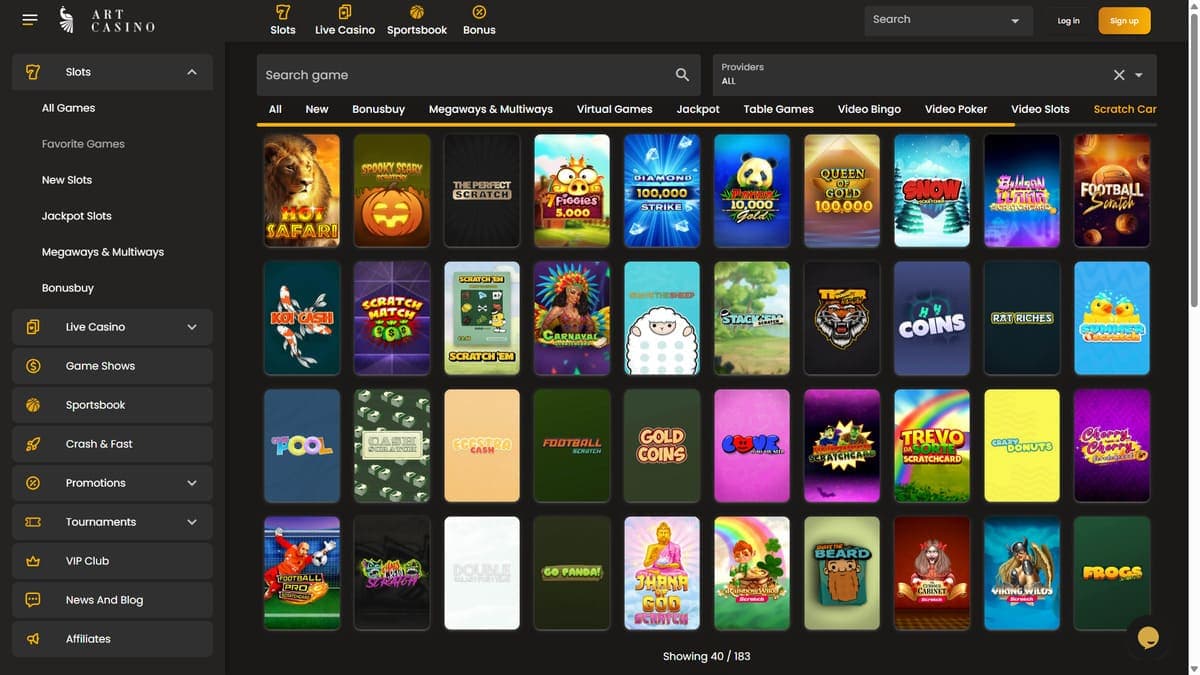Image resolution: width=1200 pixels, height=675 pixels.
Task: Expand the Live Casino sidebar section
Action: pyautogui.click(x=192, y=327)
